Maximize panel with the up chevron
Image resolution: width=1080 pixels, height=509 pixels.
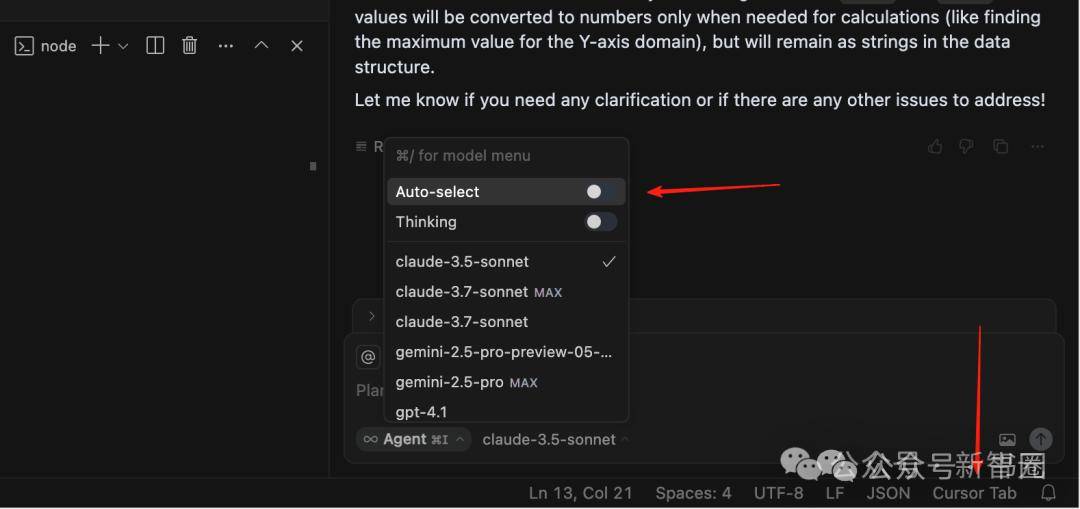(262, 45)
